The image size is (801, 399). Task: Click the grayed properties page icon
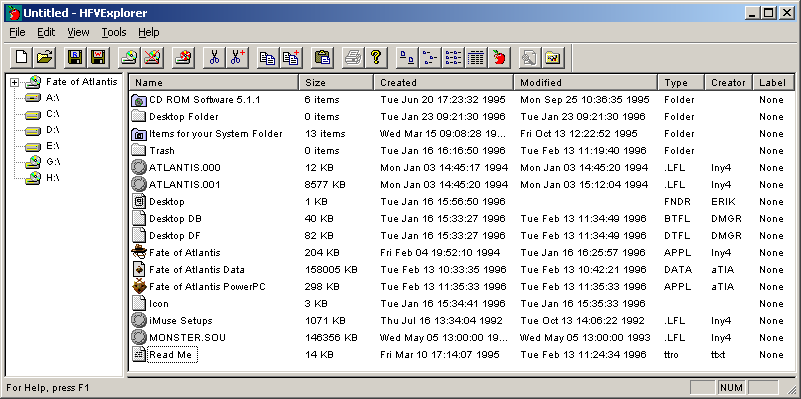coord(530,57)
